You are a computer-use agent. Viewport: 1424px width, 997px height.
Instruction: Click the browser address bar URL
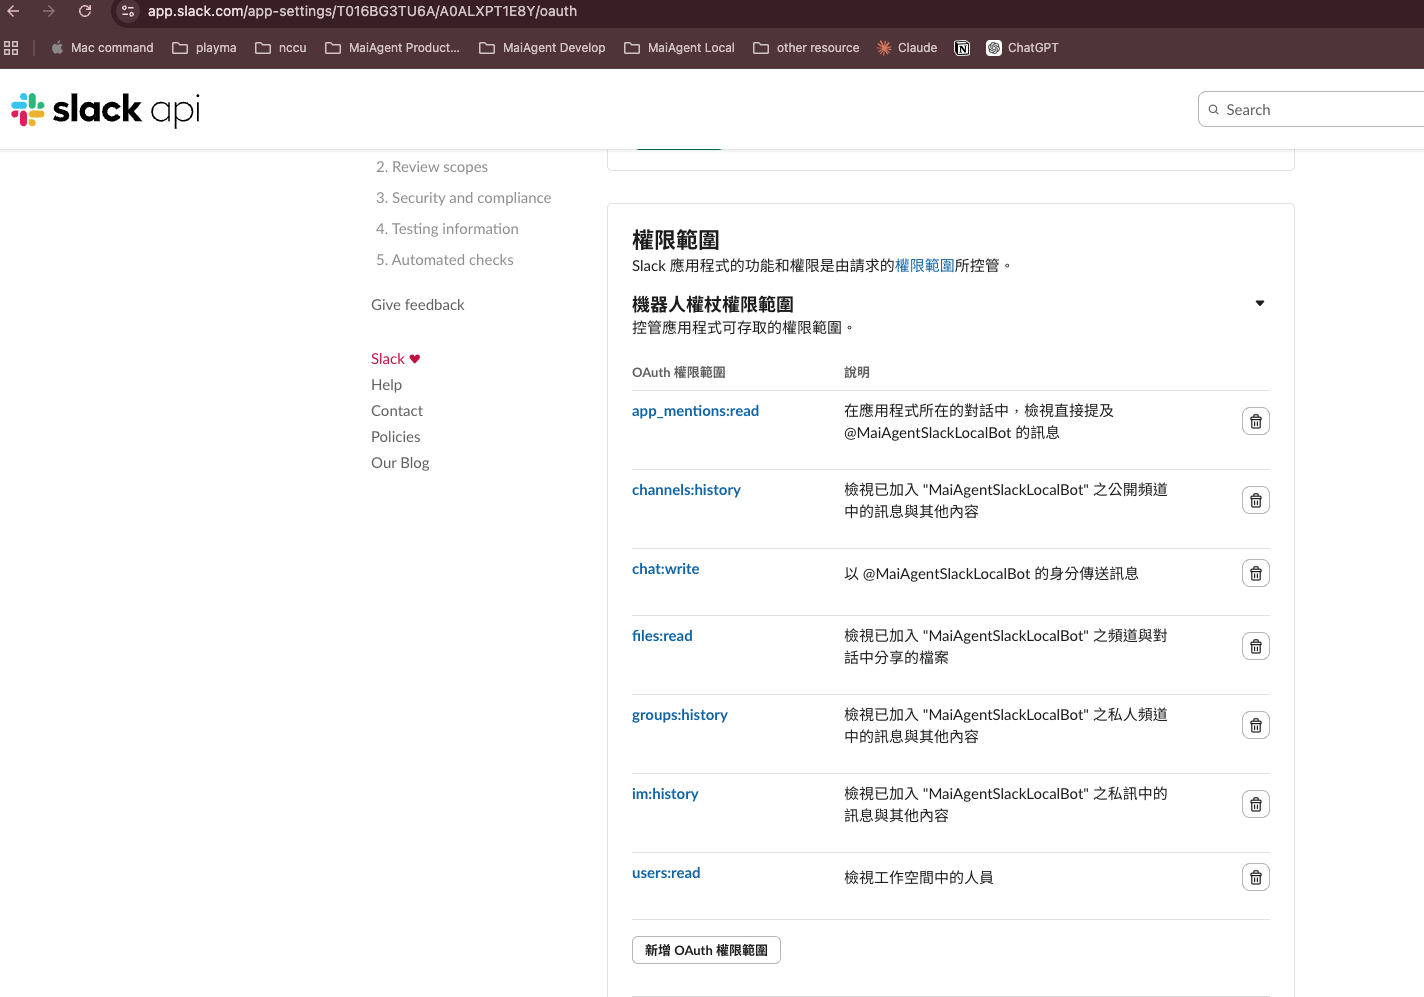click(x=362, y=12)
